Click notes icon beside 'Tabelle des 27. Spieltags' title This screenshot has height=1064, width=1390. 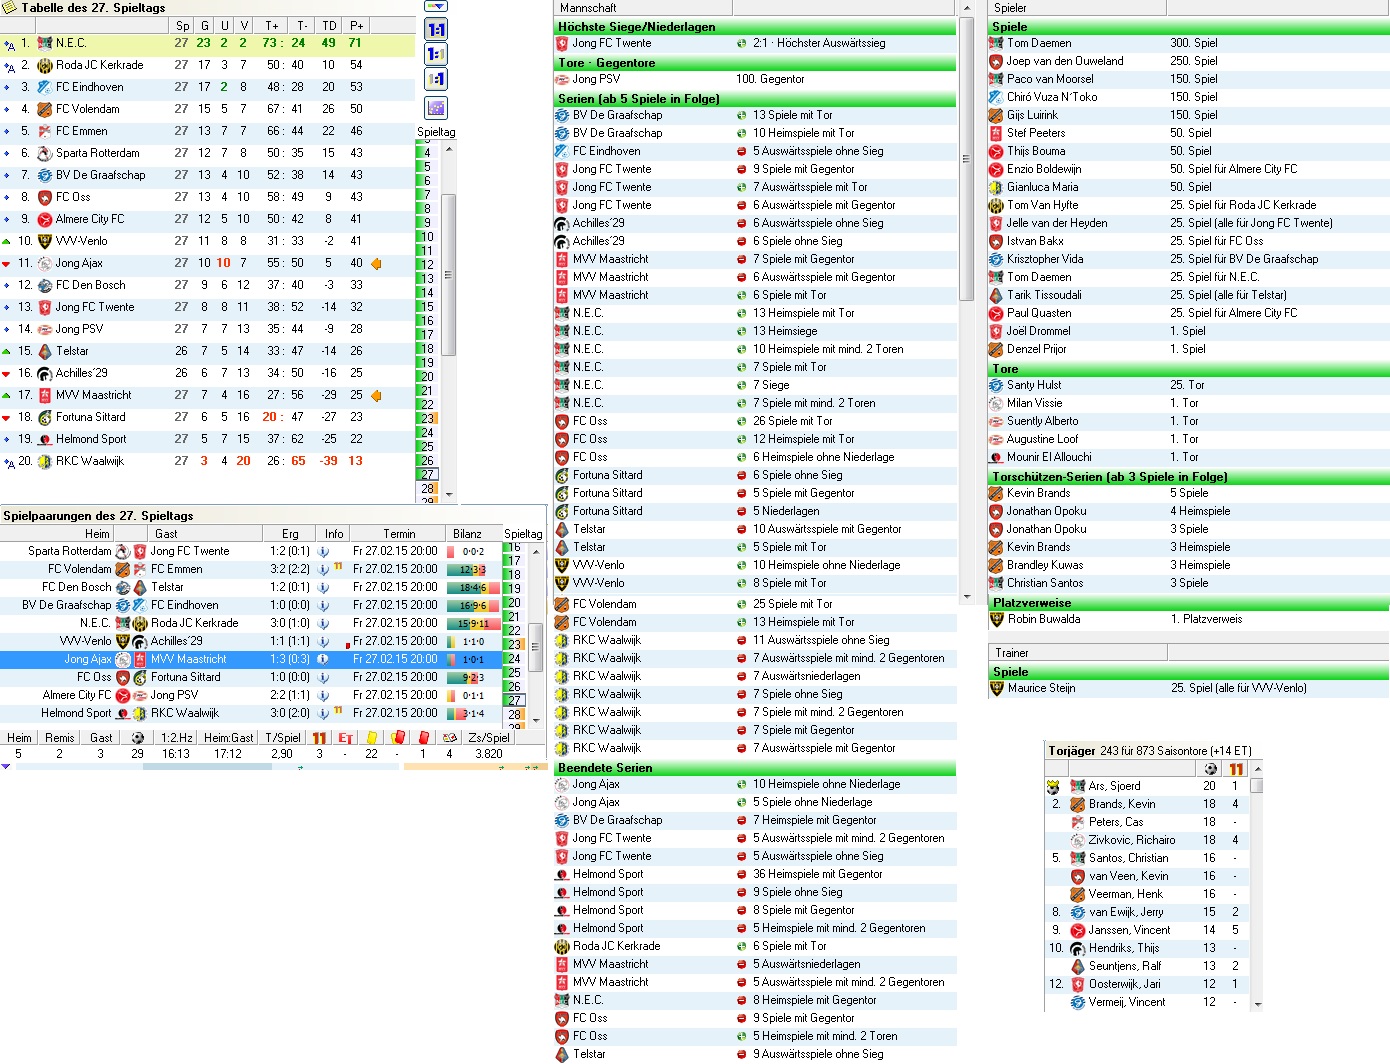click(x=9, y=7)
